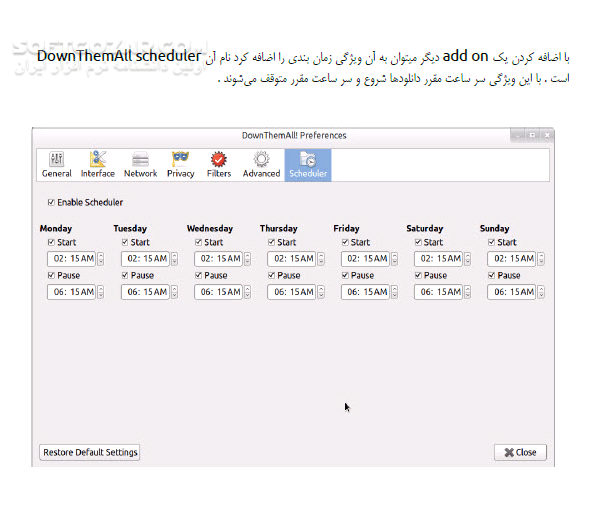The image size is (600, 510).
Task: Toggle the Enable Scheduler checkbox
Action: point(51,202)
